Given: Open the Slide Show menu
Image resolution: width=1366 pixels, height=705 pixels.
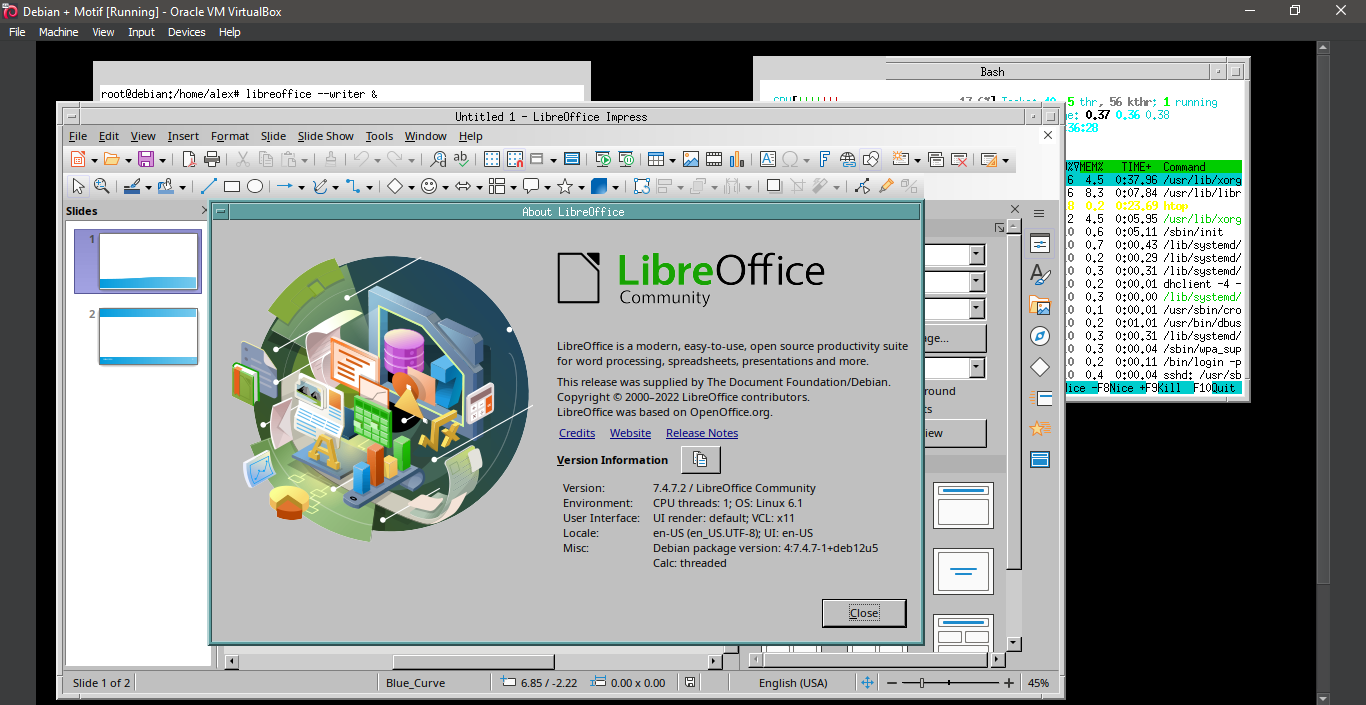Looking at the screenshot, I should (325, 136).
